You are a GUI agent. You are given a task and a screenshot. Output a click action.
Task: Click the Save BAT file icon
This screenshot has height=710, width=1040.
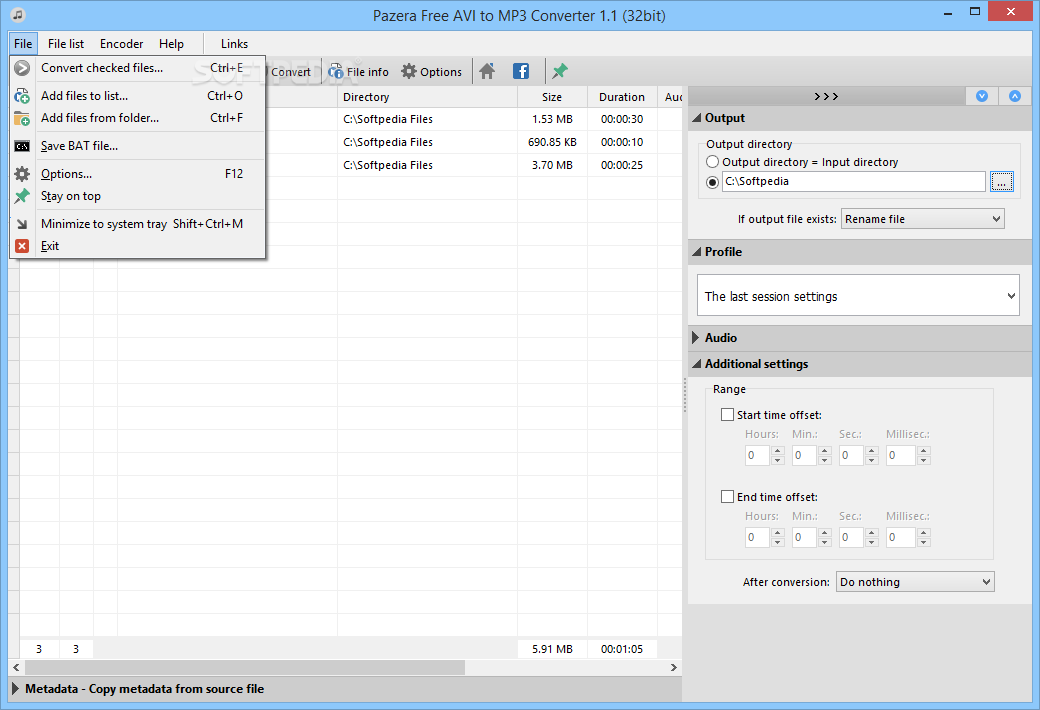pyautogui.click(x=22, y=146)
